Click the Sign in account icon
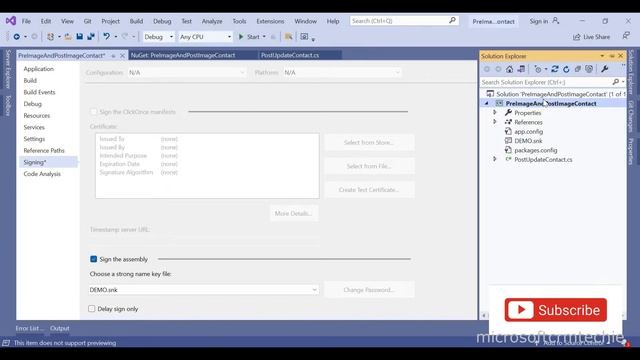The height and width of the screenshot is (360, 640). click(x=556, y=21)
